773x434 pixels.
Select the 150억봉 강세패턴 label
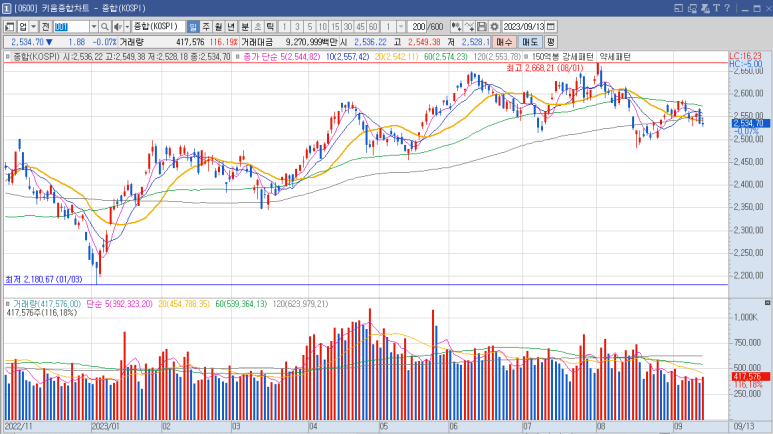click(562, 57)
